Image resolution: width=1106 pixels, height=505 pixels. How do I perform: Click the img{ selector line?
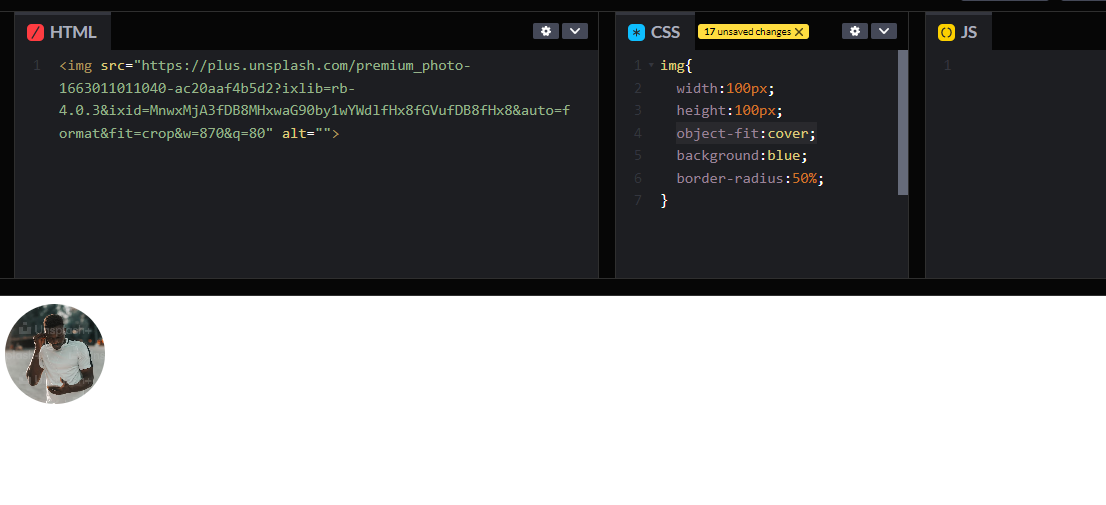[676, 66]
